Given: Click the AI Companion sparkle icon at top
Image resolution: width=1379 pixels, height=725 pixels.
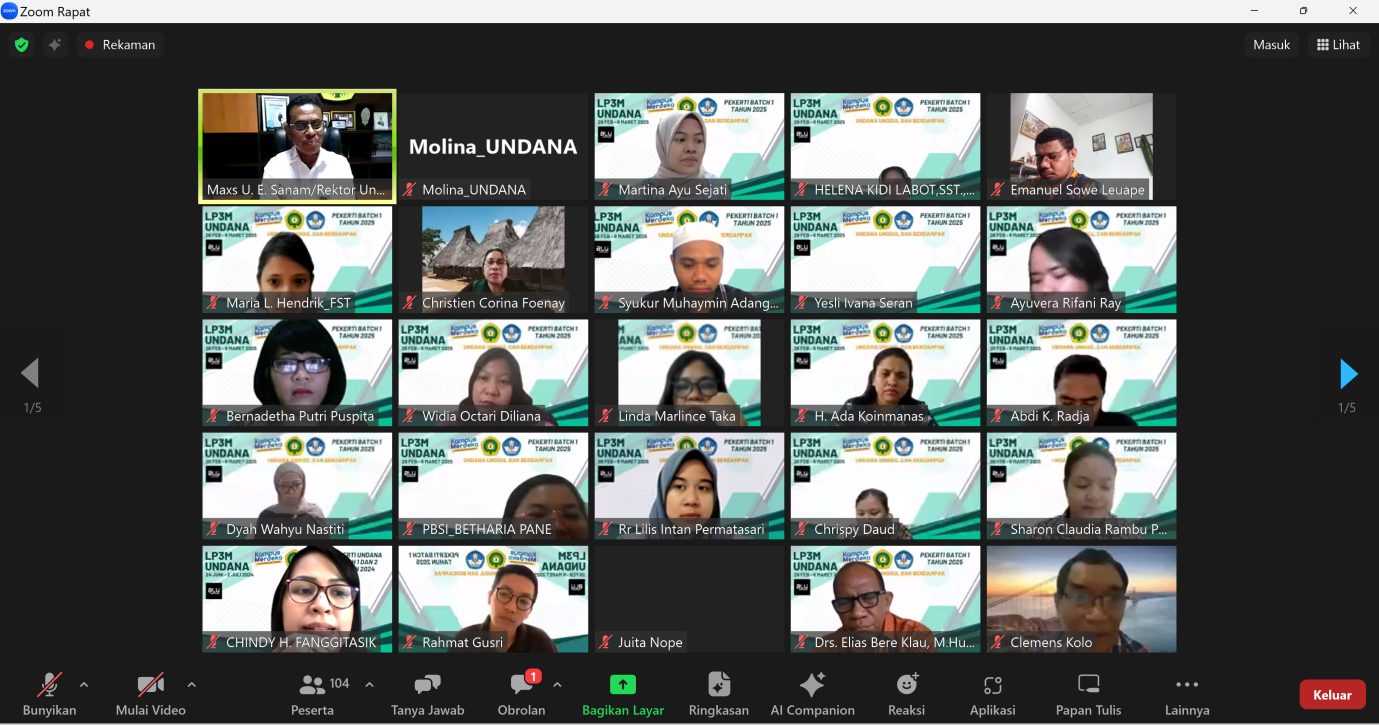Looking at the screenshot, I should click(x=55, y=45).
